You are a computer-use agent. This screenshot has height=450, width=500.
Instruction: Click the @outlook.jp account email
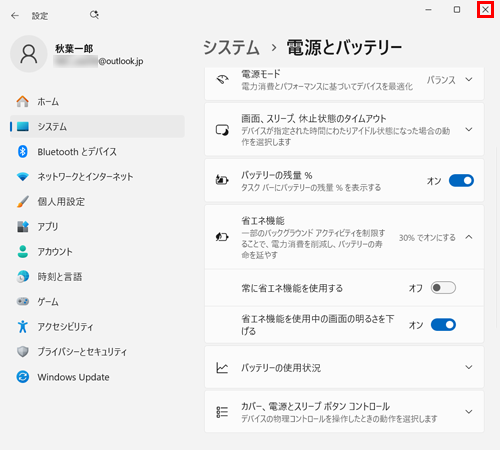tap(99, 61)
